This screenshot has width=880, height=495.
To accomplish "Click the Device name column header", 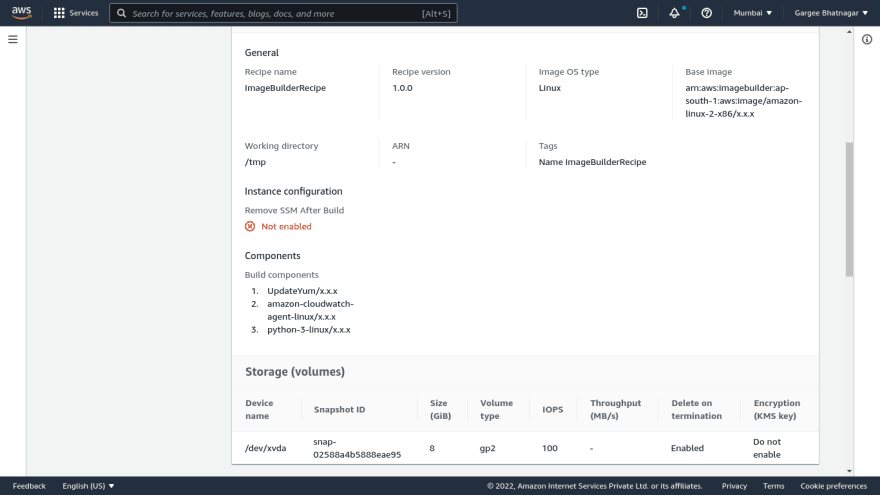I will coord(259,410).
